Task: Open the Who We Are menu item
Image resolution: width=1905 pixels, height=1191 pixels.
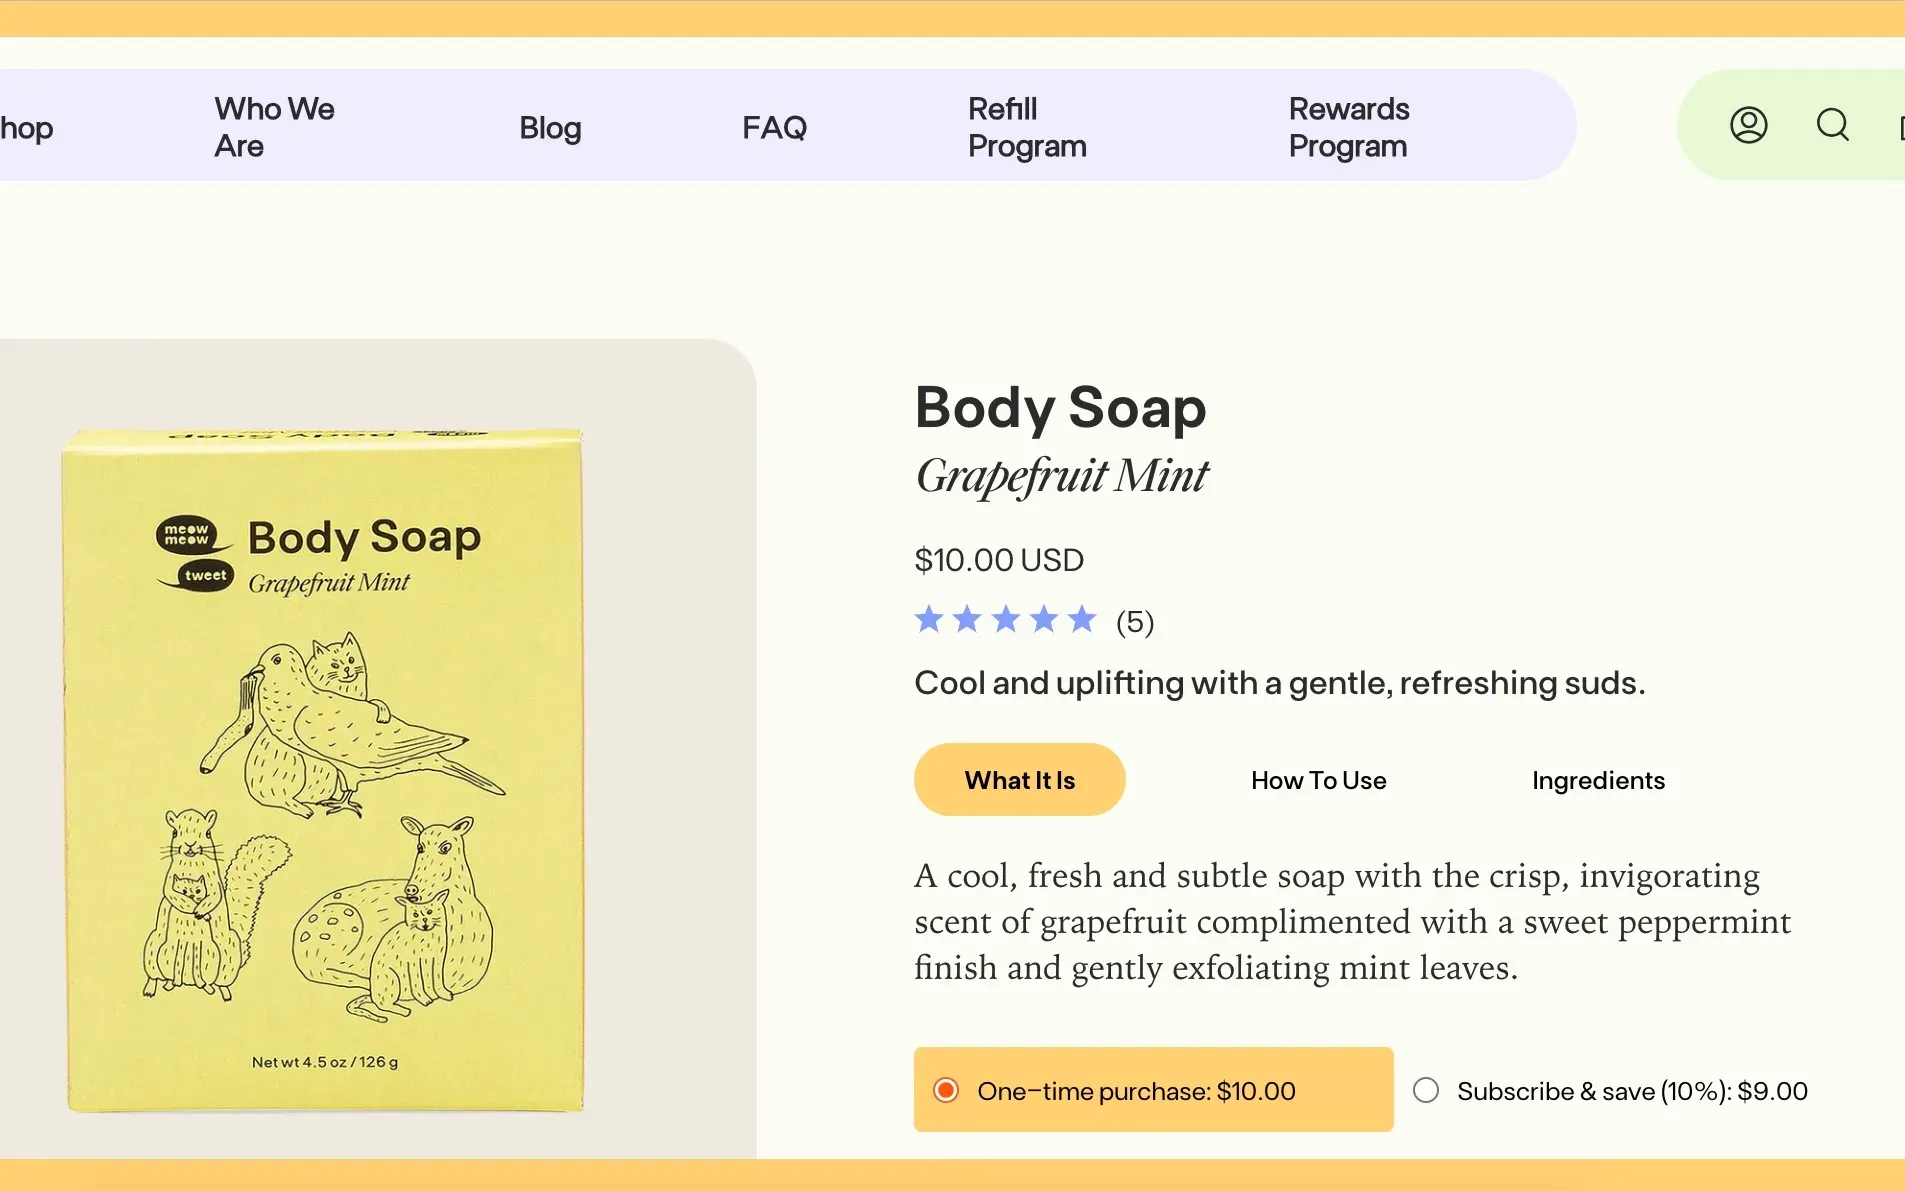Action: [x=274, y=127]
